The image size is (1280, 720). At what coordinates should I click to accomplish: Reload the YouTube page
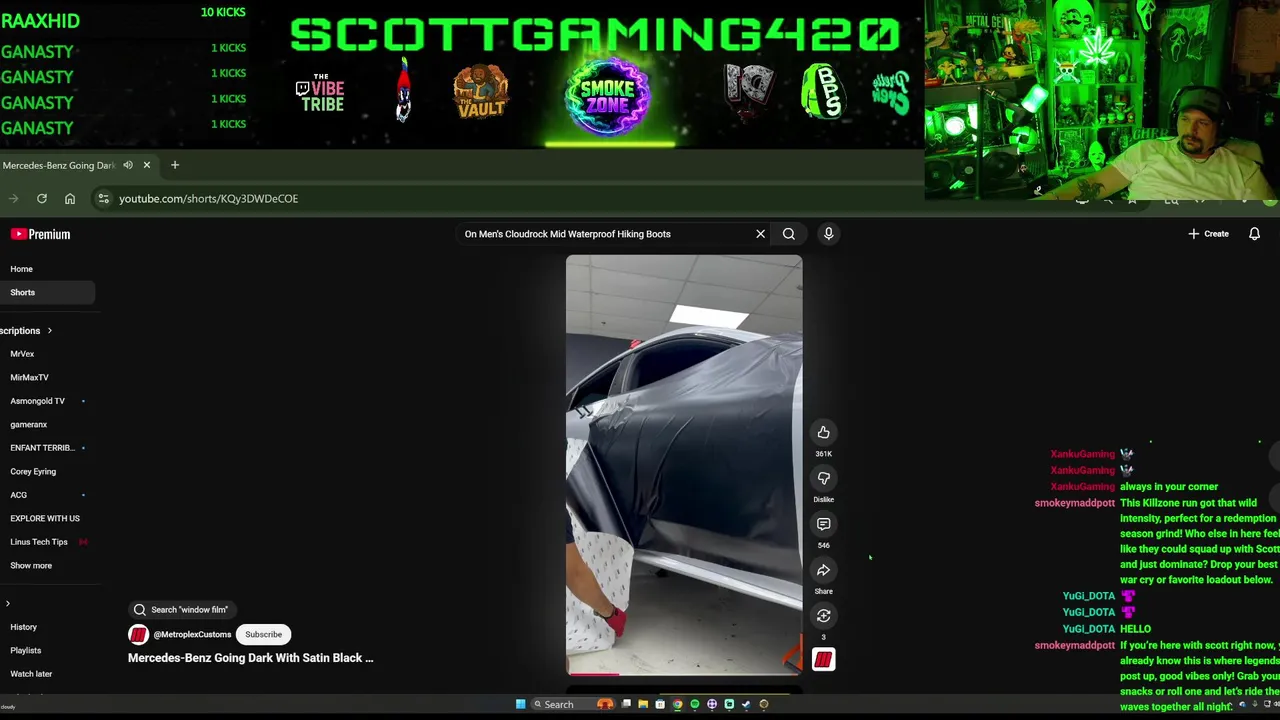tap(42, 199)
